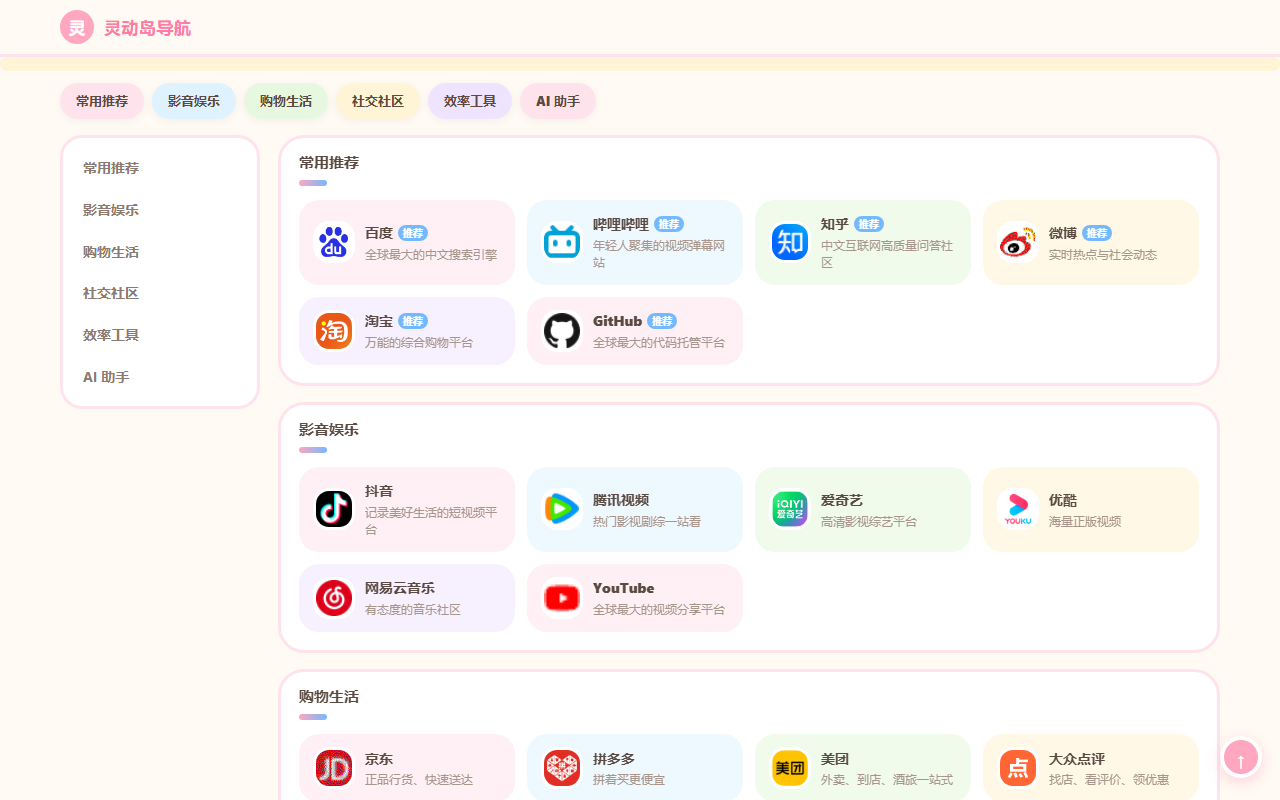This screenshot has width=1280, height=800.
Task: Click the Tencent Video play icon
Action: click(x=562, y=509)
